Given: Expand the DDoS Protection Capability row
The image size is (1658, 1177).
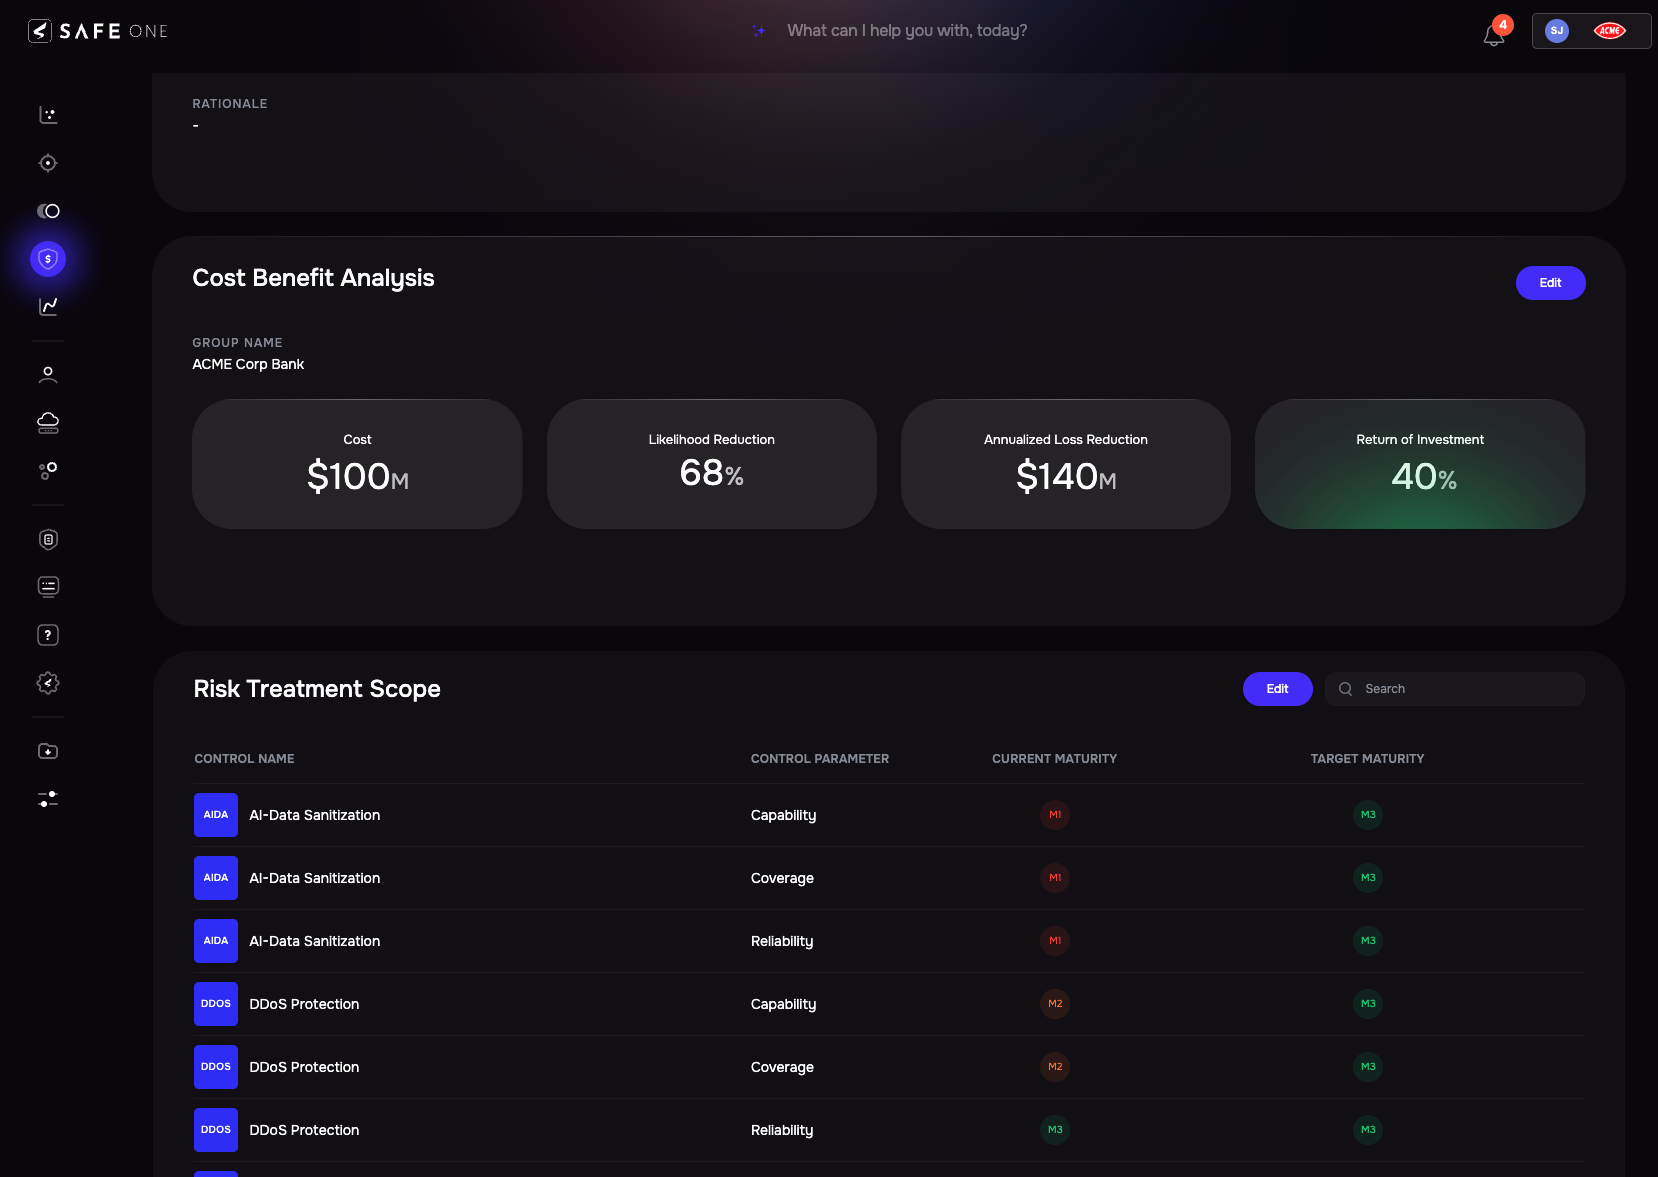Looking at the screenshot, I should [700, 1004].
